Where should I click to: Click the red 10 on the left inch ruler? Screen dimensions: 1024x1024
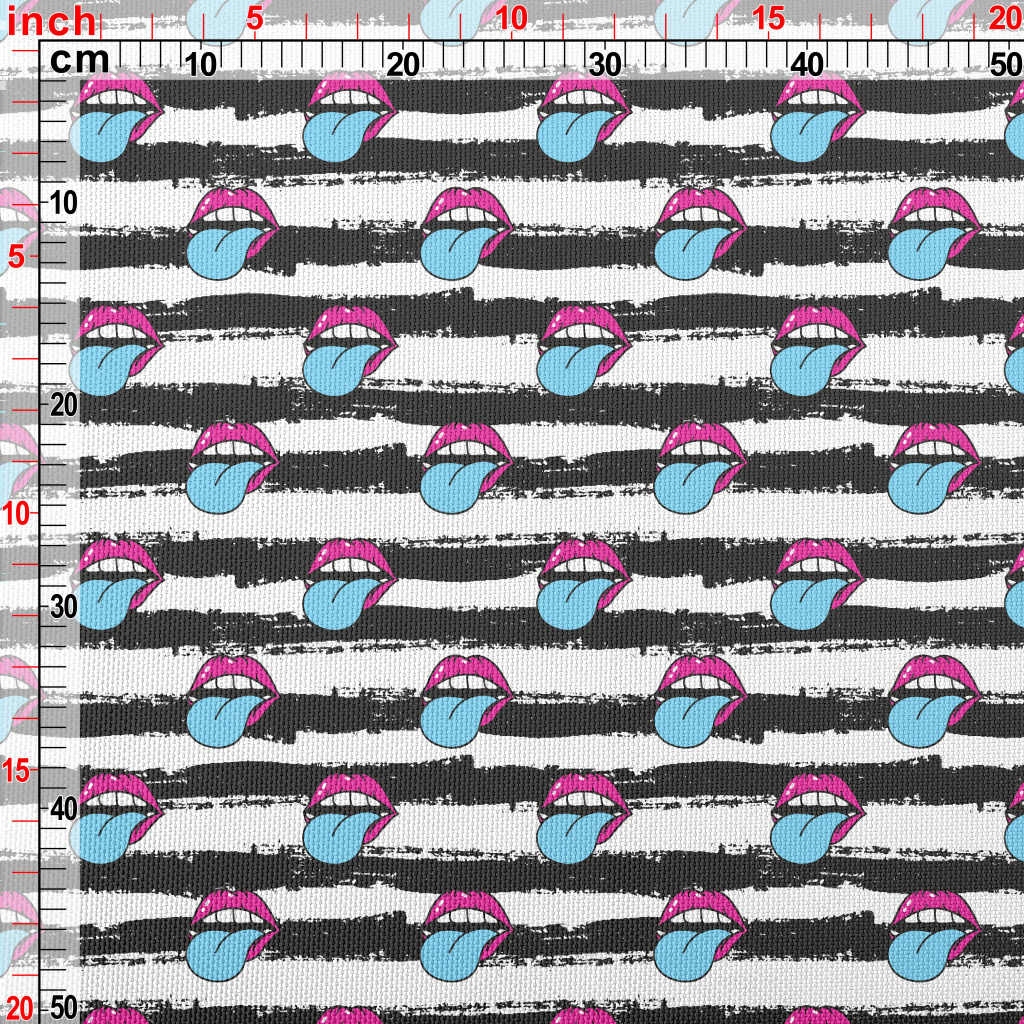coord(19,513)
